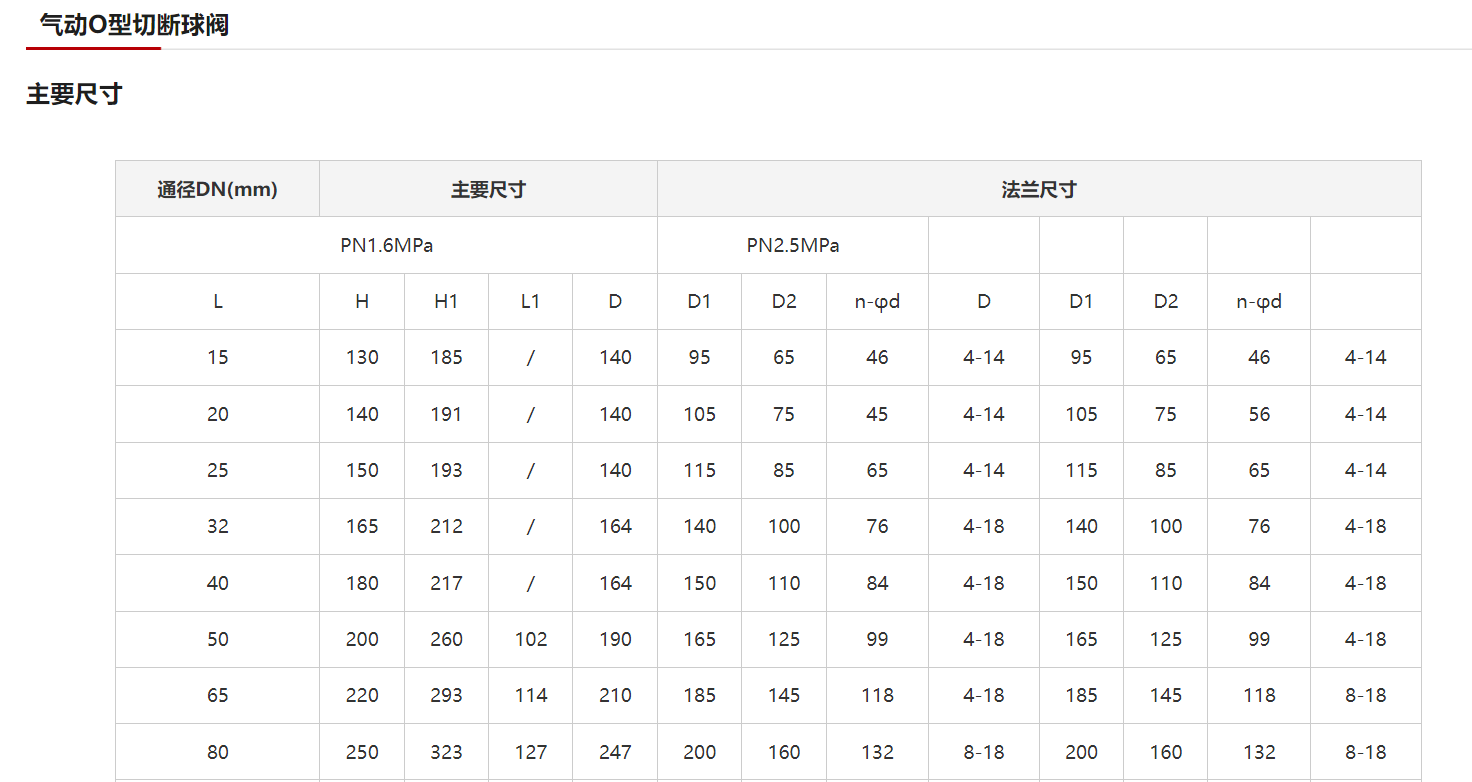This screenshot has width=1472, height=782.
Task: Click the 140 cell in the 15 row
Action: (615, 357)
